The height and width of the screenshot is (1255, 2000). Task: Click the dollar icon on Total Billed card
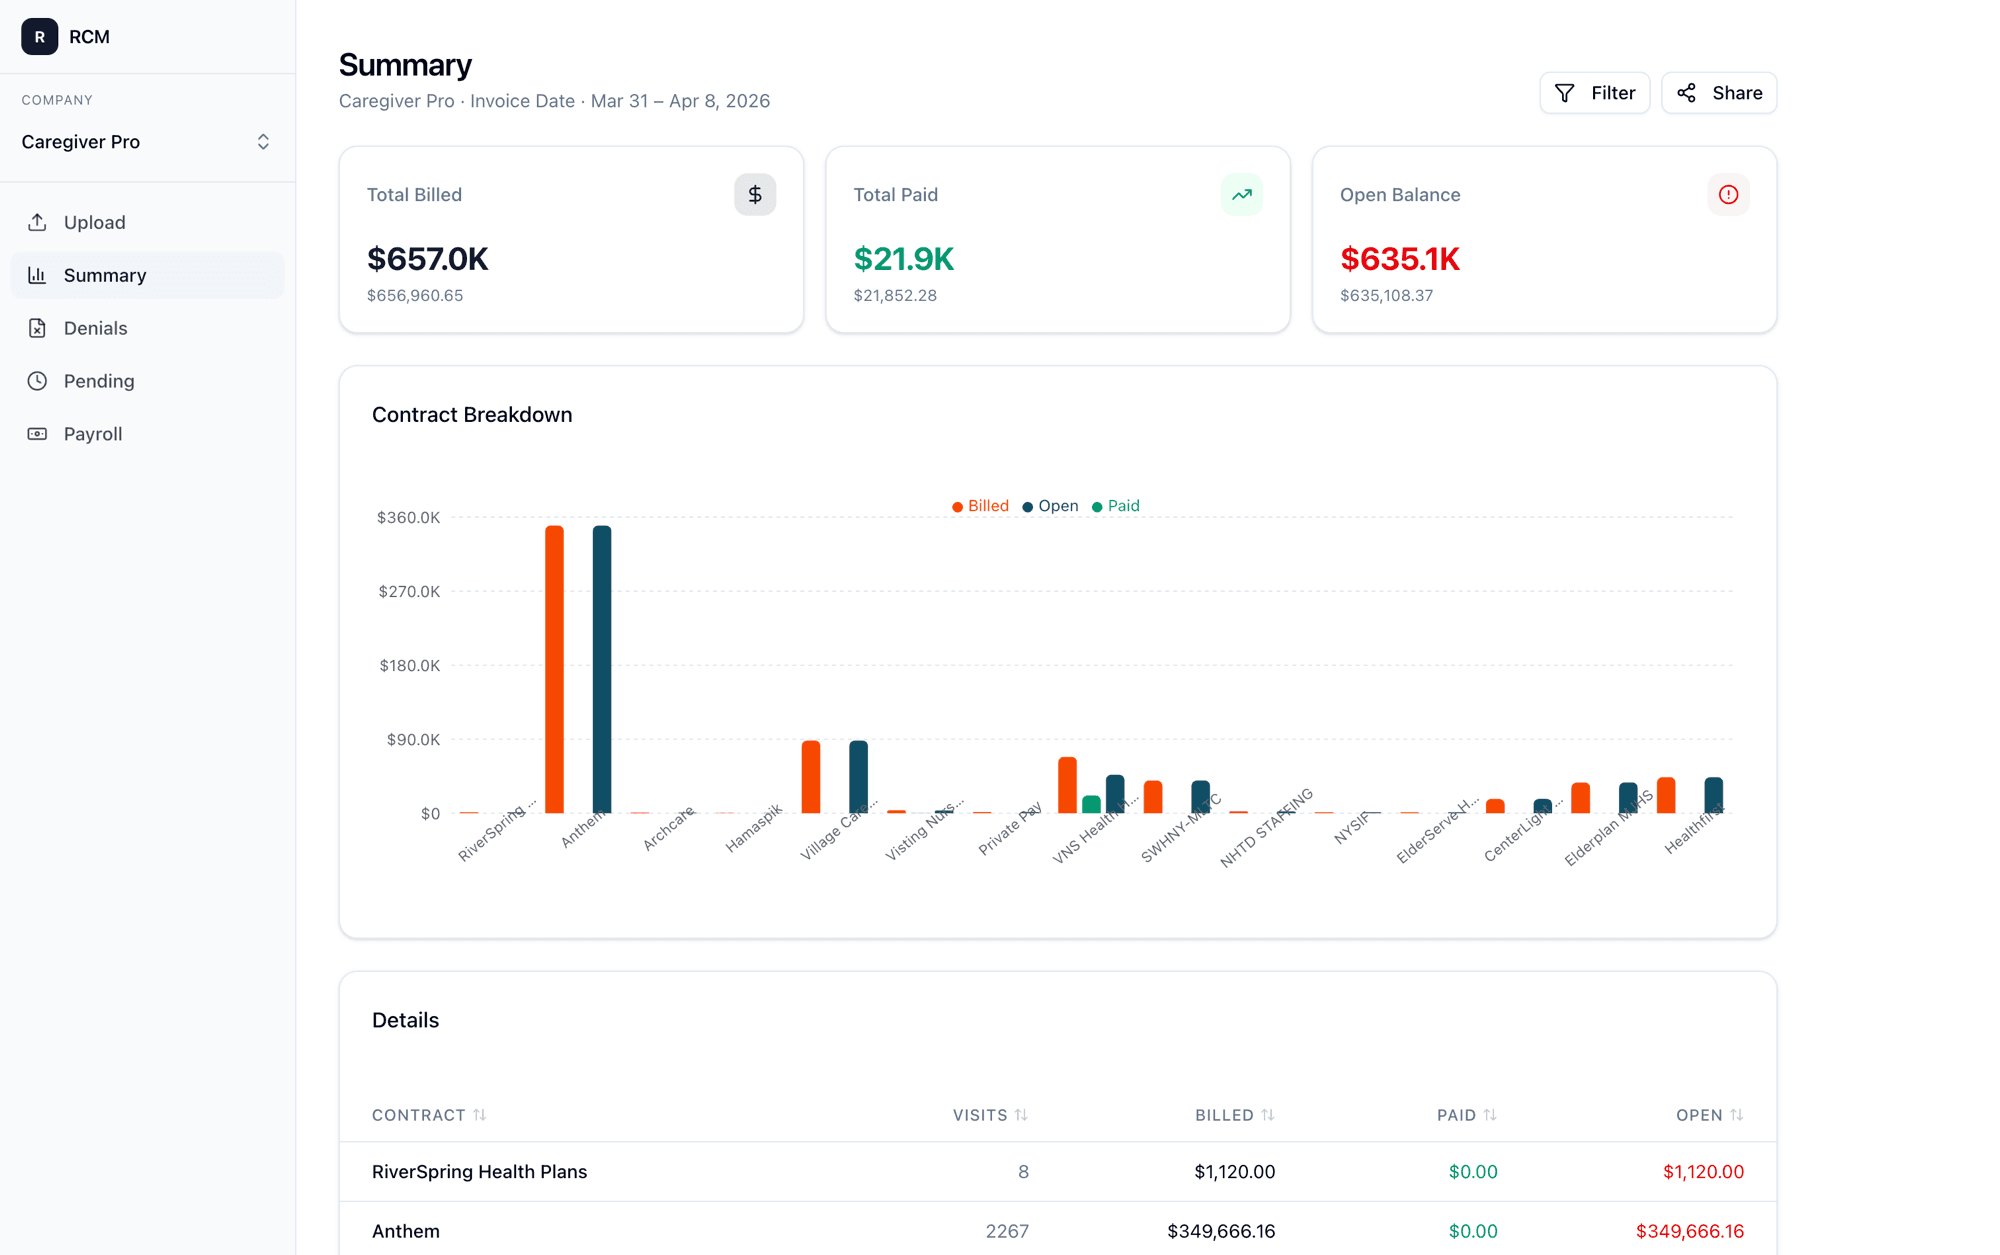(755, 195)
